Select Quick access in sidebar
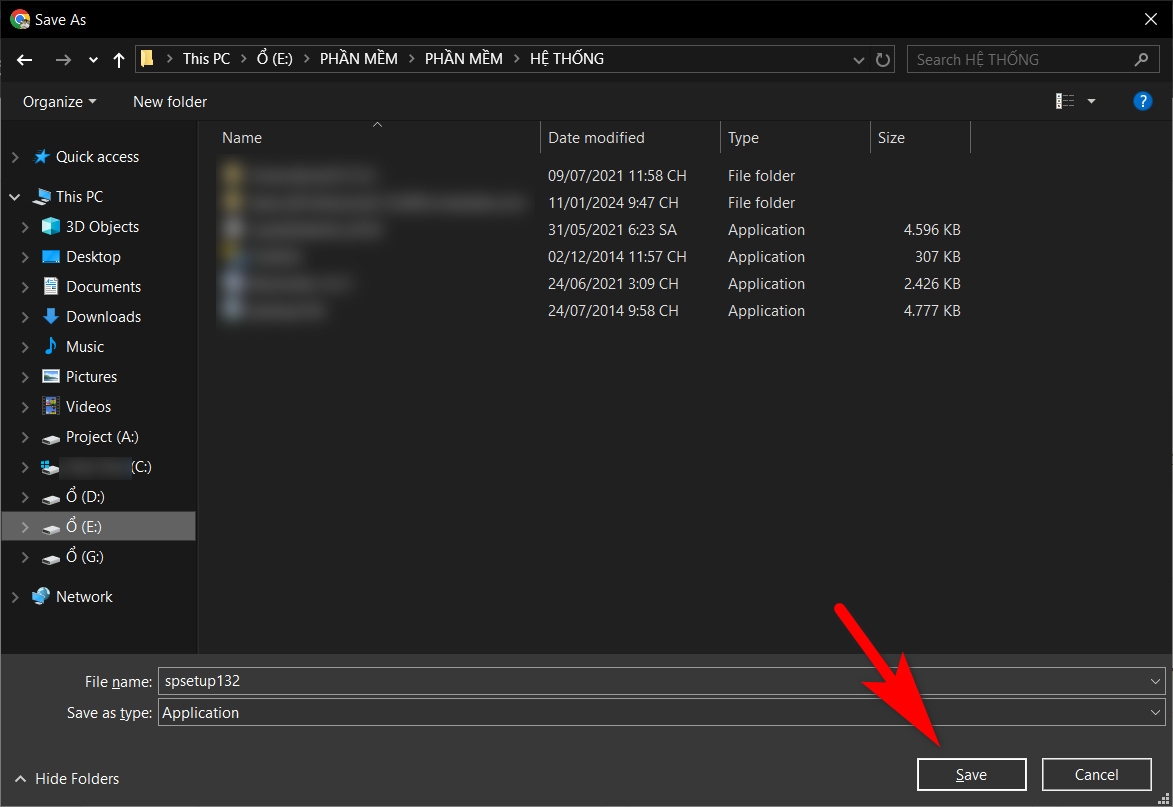The image size is (1173, 807). coord(97,157)
